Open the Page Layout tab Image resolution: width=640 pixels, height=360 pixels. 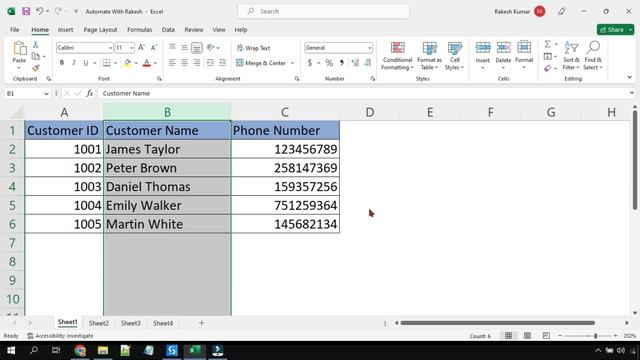point(100,30)
